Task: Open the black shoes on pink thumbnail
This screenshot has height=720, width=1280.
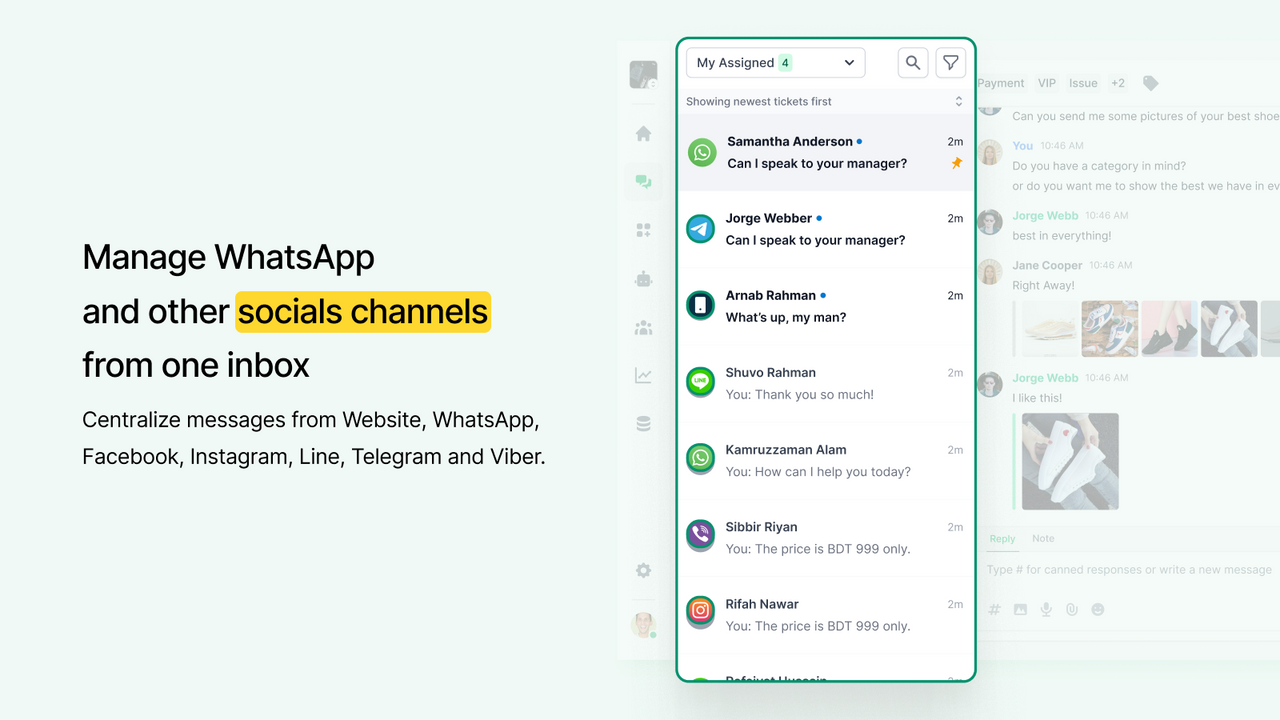Action: pyautogui.click(x=1169, y=329)
